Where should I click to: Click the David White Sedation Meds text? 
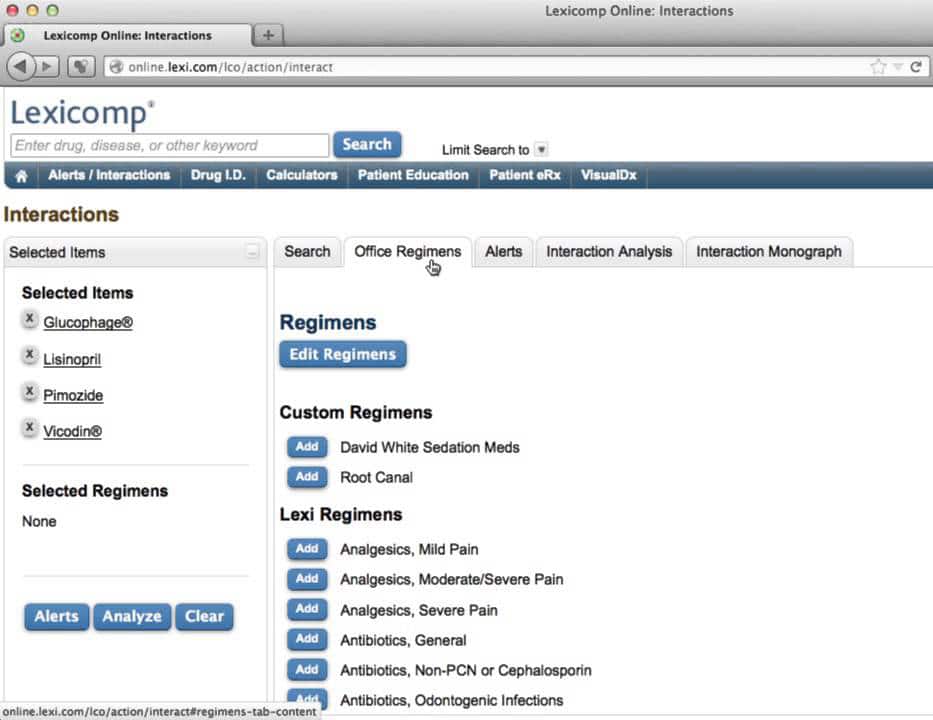click(430, 447)
